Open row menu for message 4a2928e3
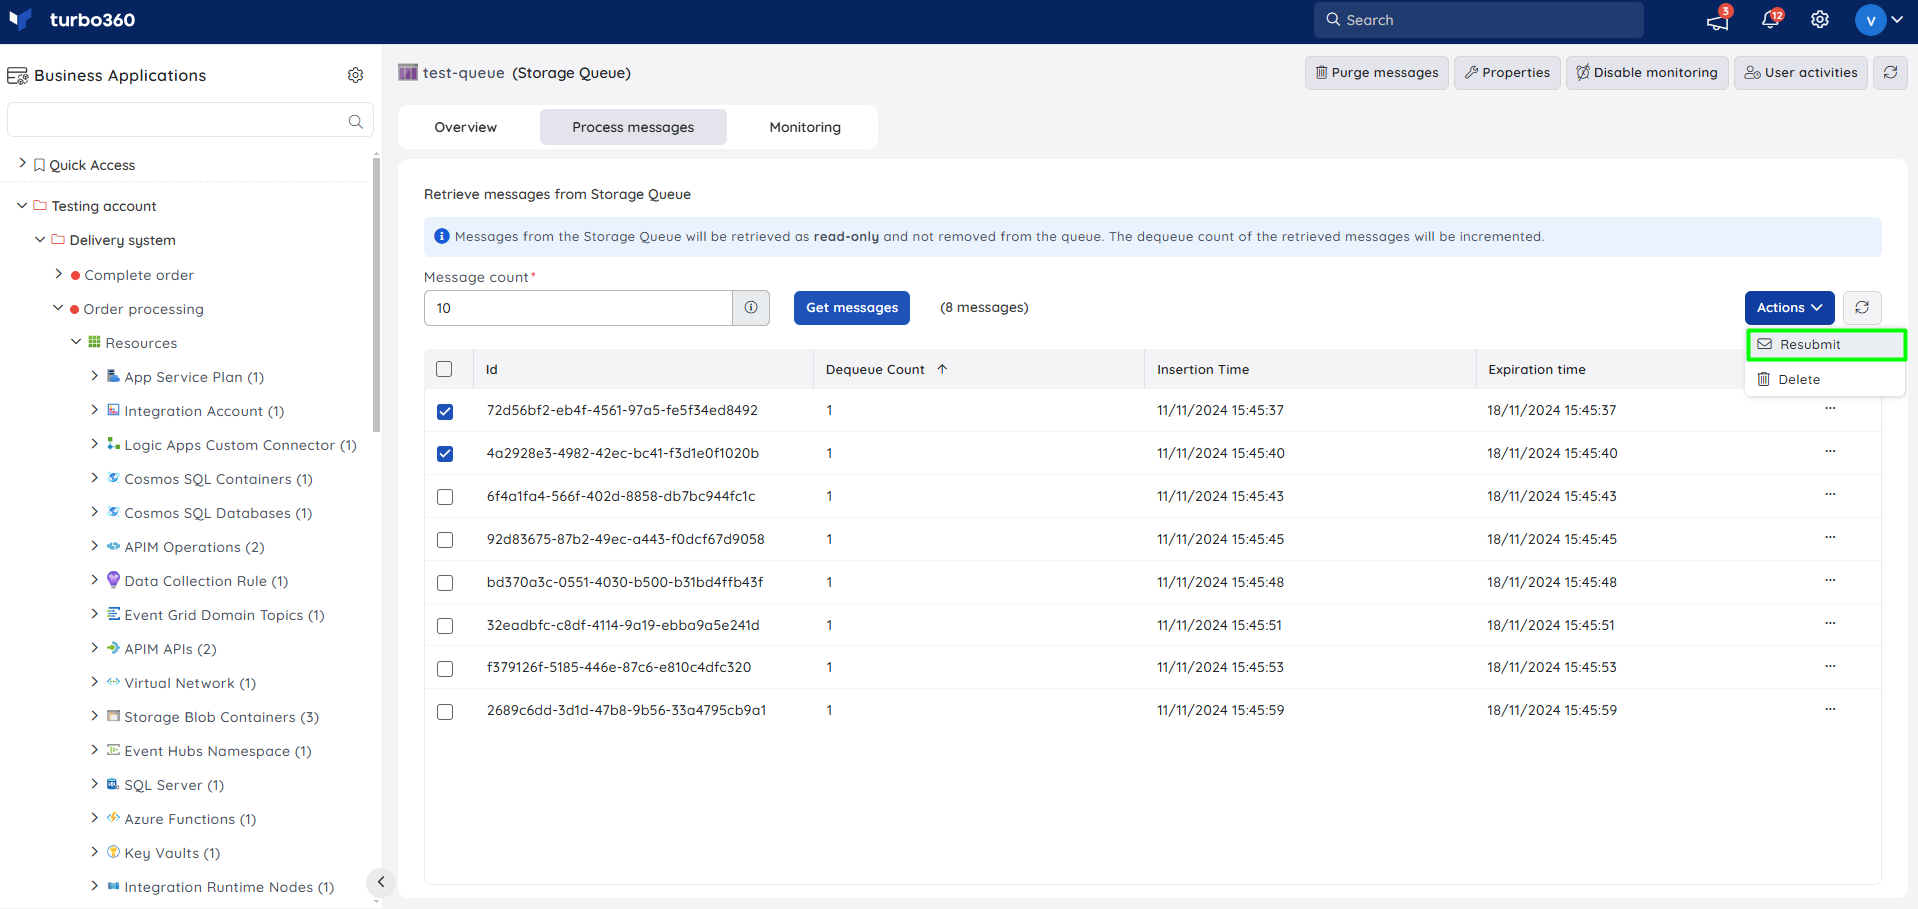 1830,452
